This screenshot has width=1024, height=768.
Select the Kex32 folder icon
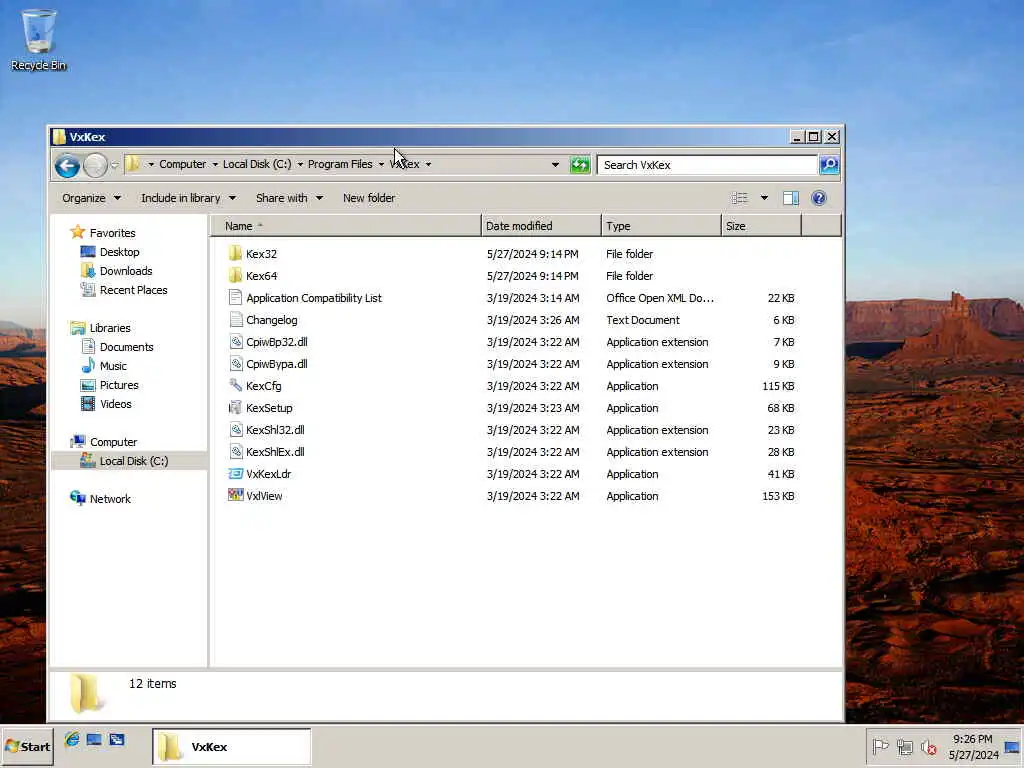[x=235, y=253]
